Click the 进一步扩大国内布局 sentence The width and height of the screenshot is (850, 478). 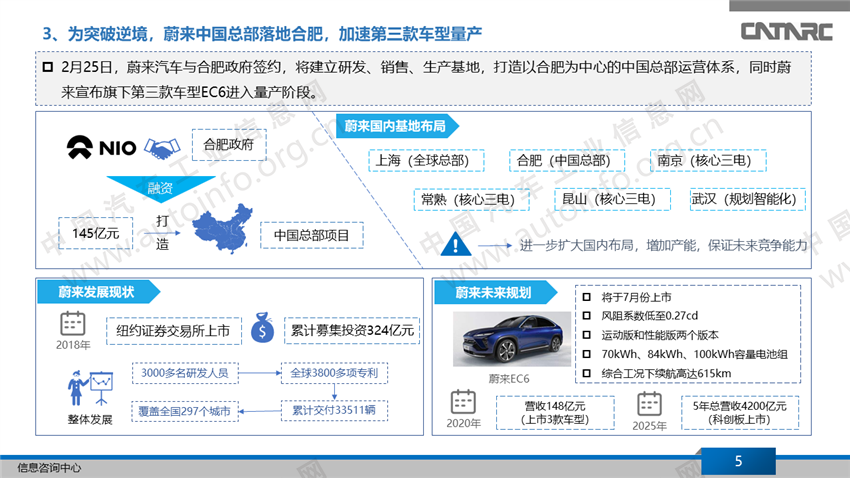pos(664,246)
